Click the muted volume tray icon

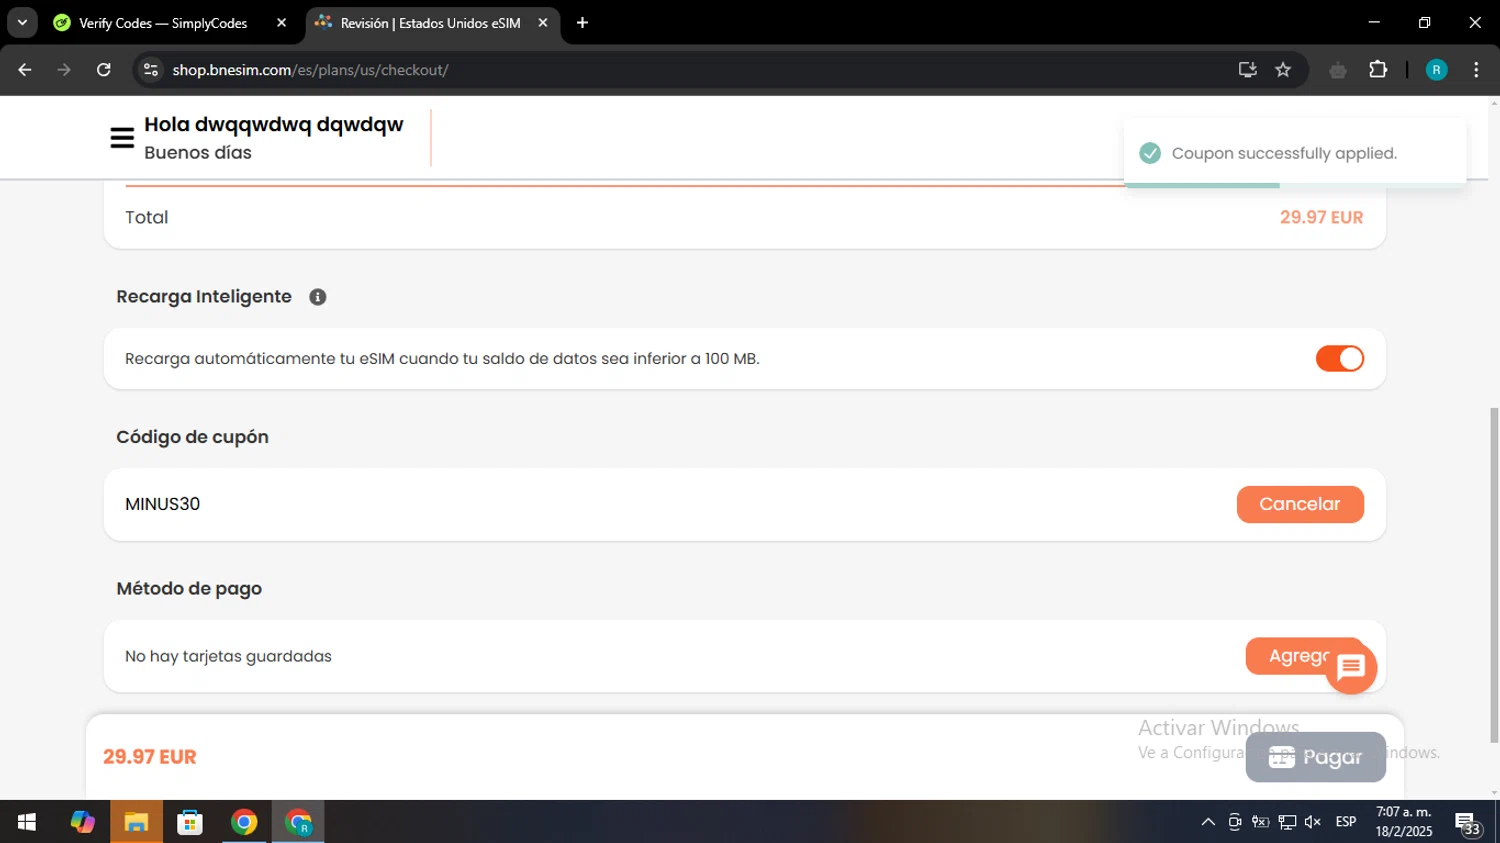1313,822
